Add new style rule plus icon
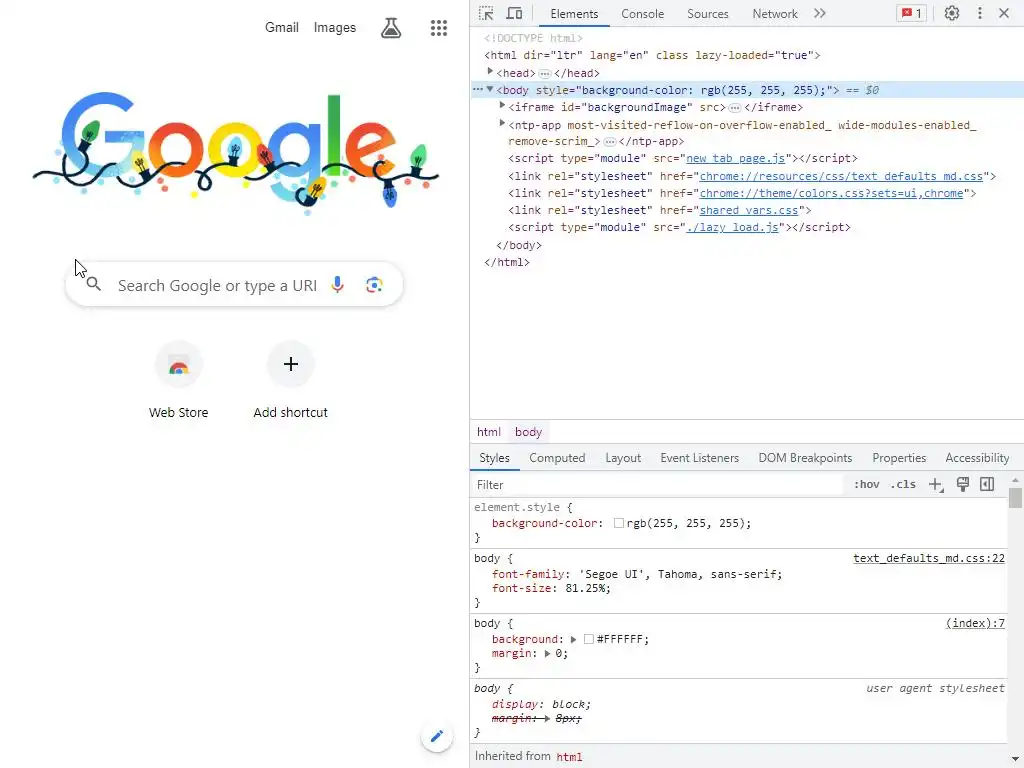Image resolution: width=1024 pixels, height=768 pixels. pos(936,485)
